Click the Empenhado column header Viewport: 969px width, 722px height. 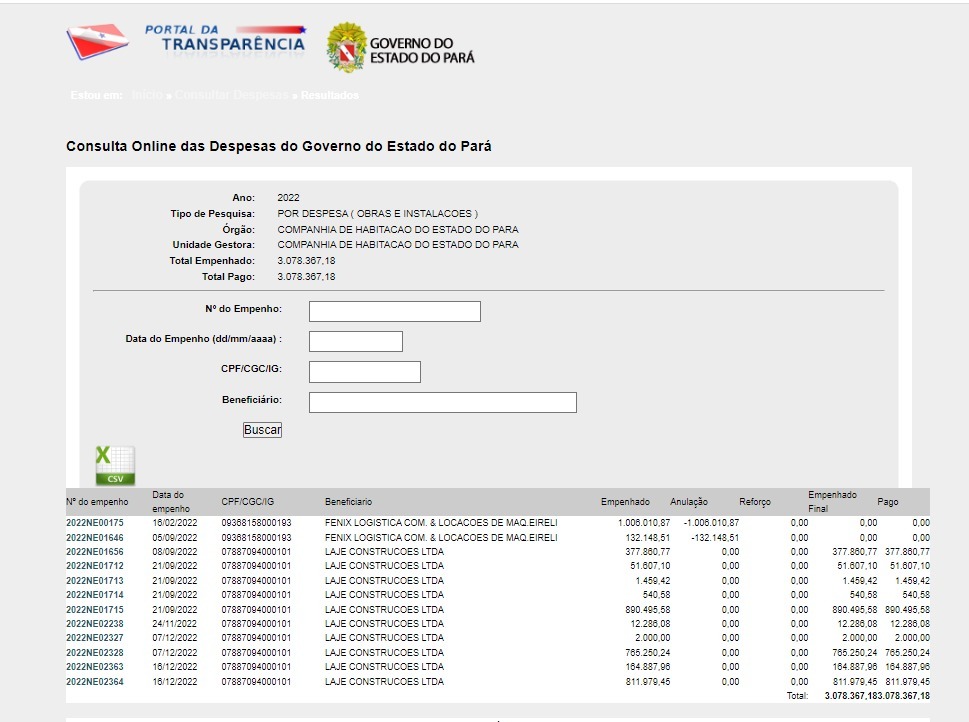[625, 501]
